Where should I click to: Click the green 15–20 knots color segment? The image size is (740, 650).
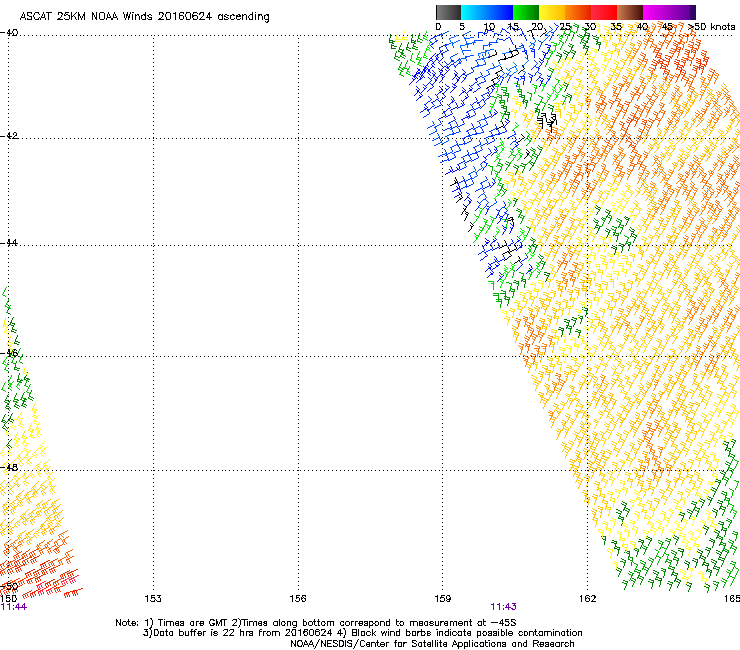(526, 12)
